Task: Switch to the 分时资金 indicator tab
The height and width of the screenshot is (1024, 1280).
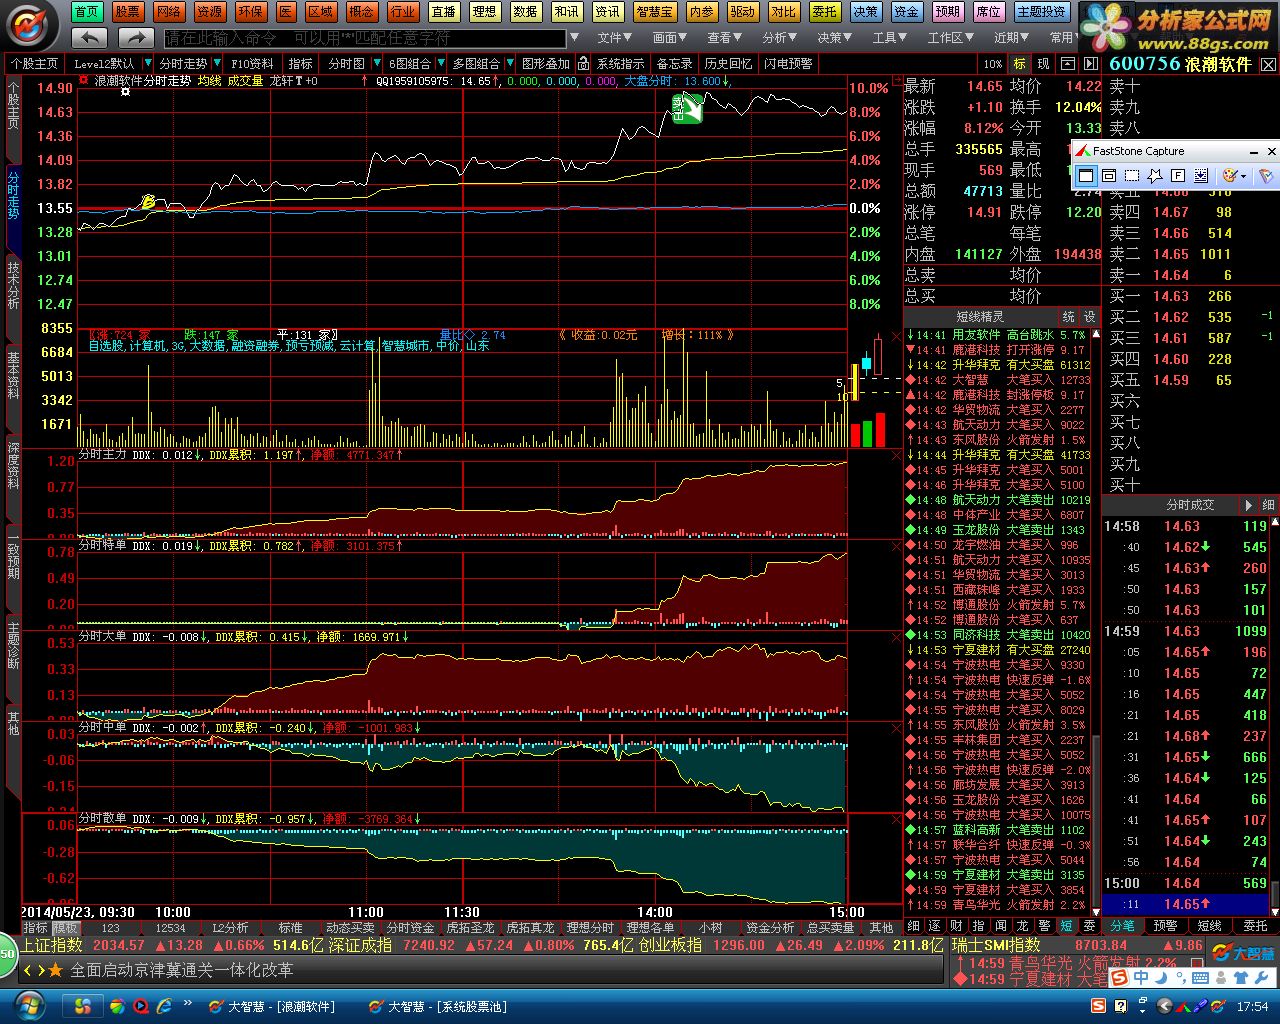Action: [411, 927]
